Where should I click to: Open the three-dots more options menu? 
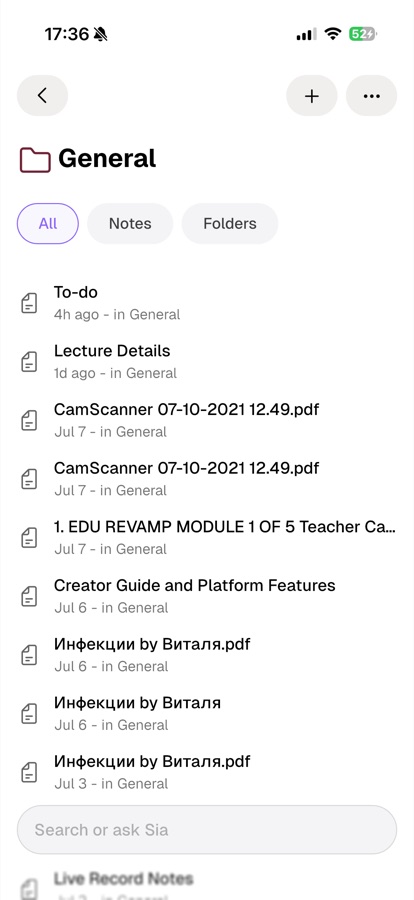click(x=372, y=95)
